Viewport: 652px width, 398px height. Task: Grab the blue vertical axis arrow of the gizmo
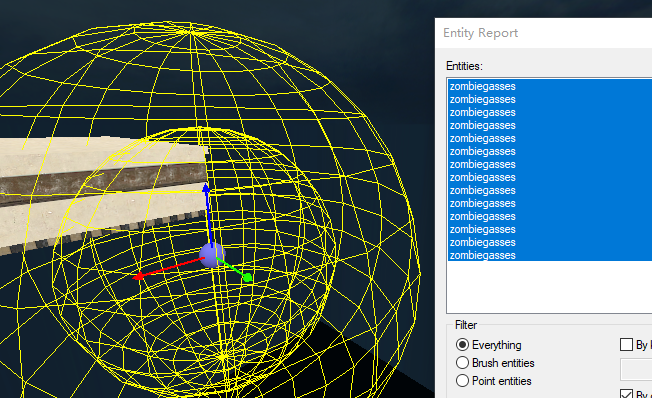point(207,208)
